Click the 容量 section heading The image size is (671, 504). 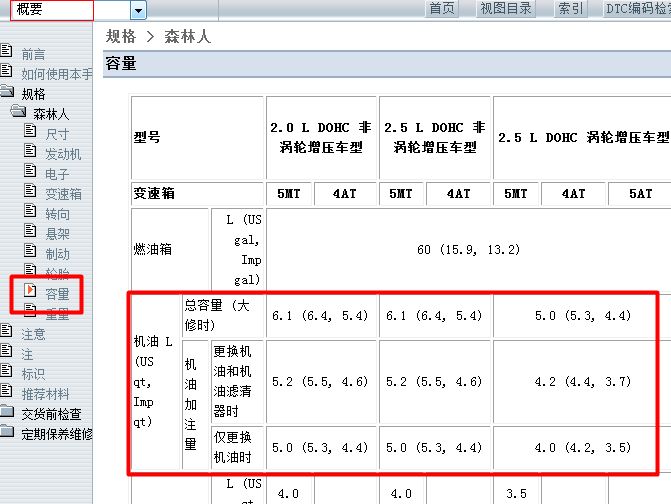121,64
